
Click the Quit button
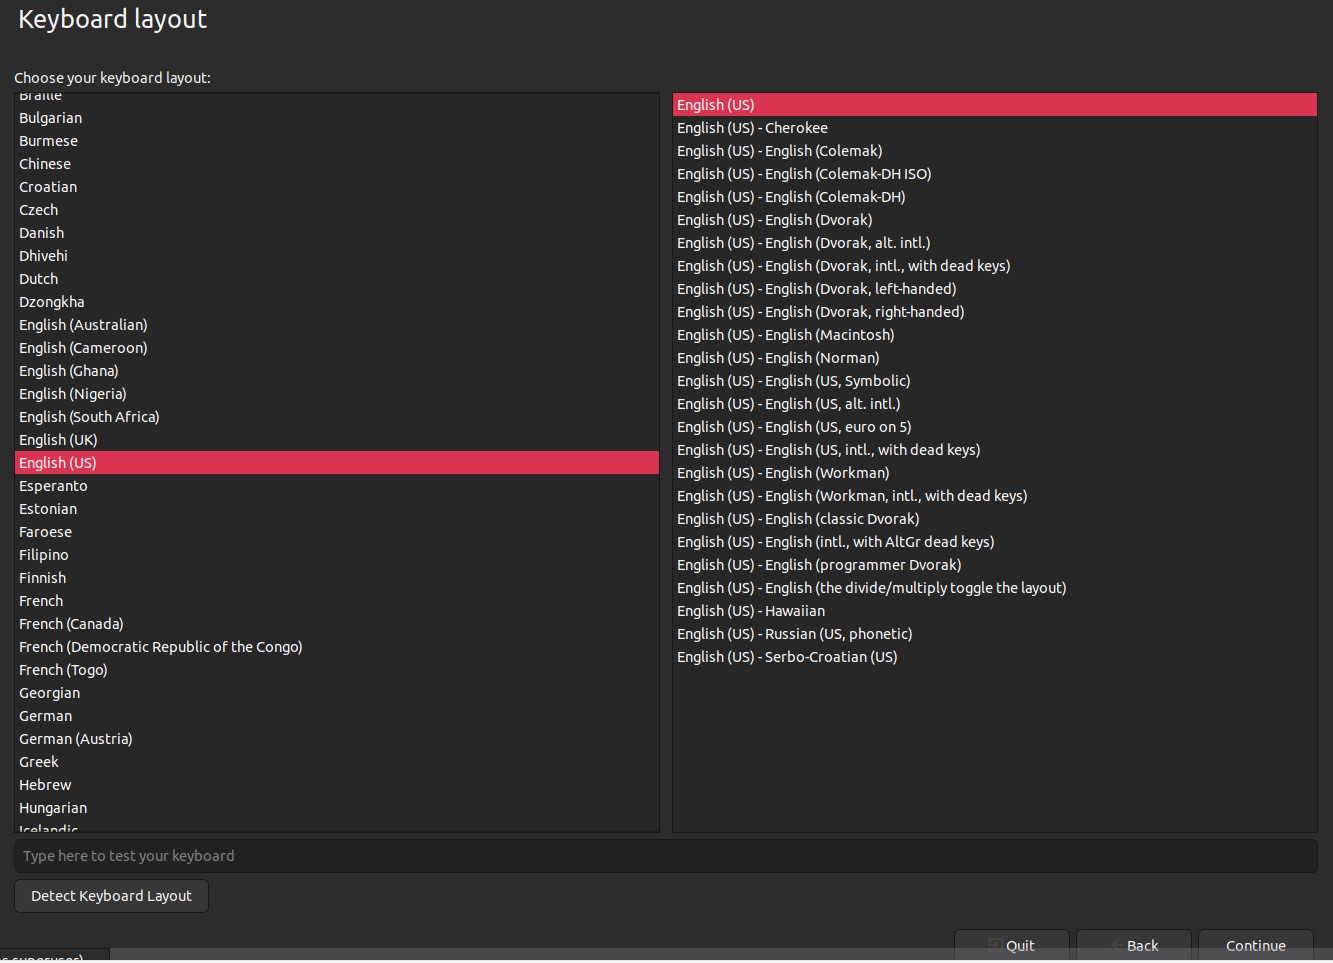pos(1012,945)
